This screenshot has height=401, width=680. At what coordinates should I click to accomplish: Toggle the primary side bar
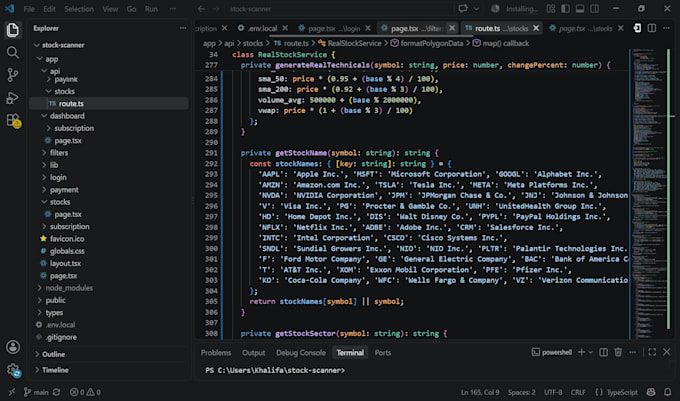coord(566,9)
